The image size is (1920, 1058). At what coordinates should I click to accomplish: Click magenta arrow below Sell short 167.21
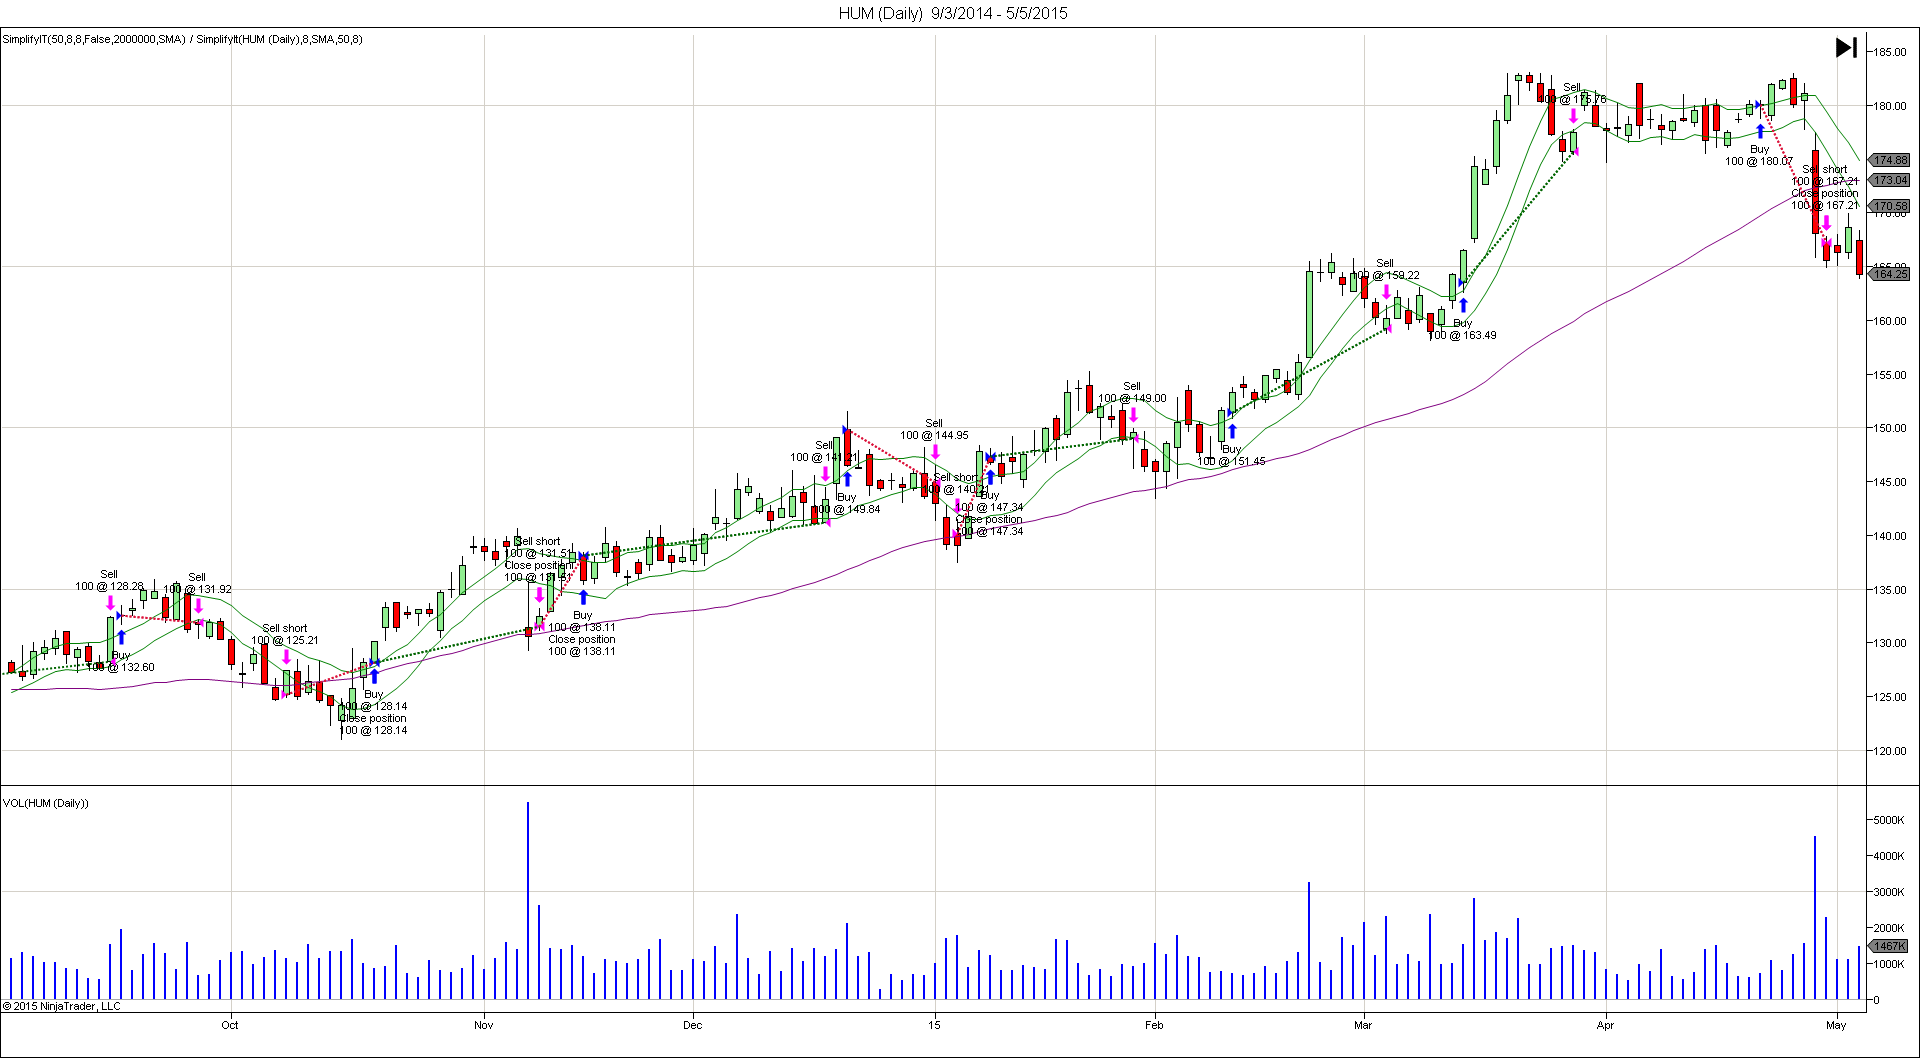pos(1826,223)
